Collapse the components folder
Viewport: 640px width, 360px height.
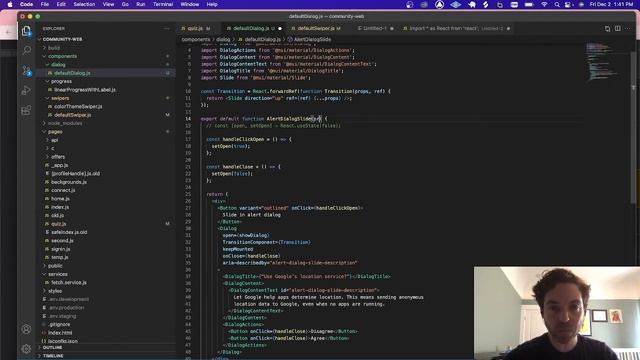[62, 56]
